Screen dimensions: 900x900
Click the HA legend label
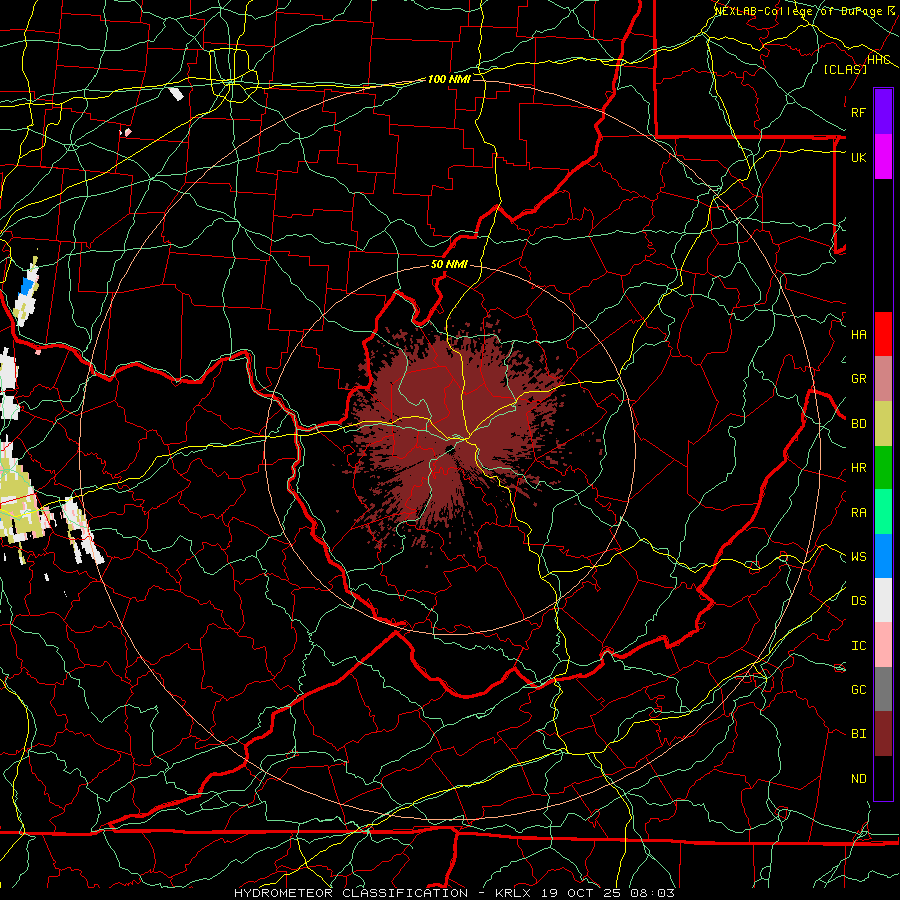(x=858, y=334)
